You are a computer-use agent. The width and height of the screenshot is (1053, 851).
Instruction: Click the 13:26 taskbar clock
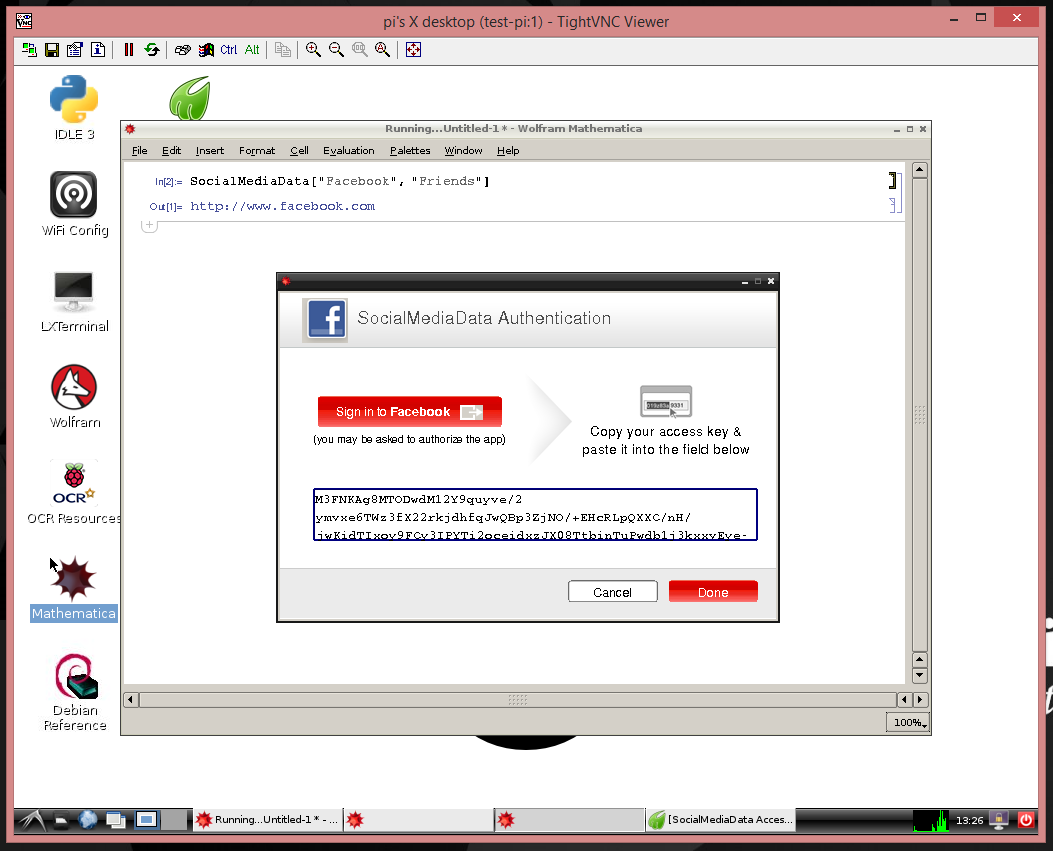[x=969, y=820]
